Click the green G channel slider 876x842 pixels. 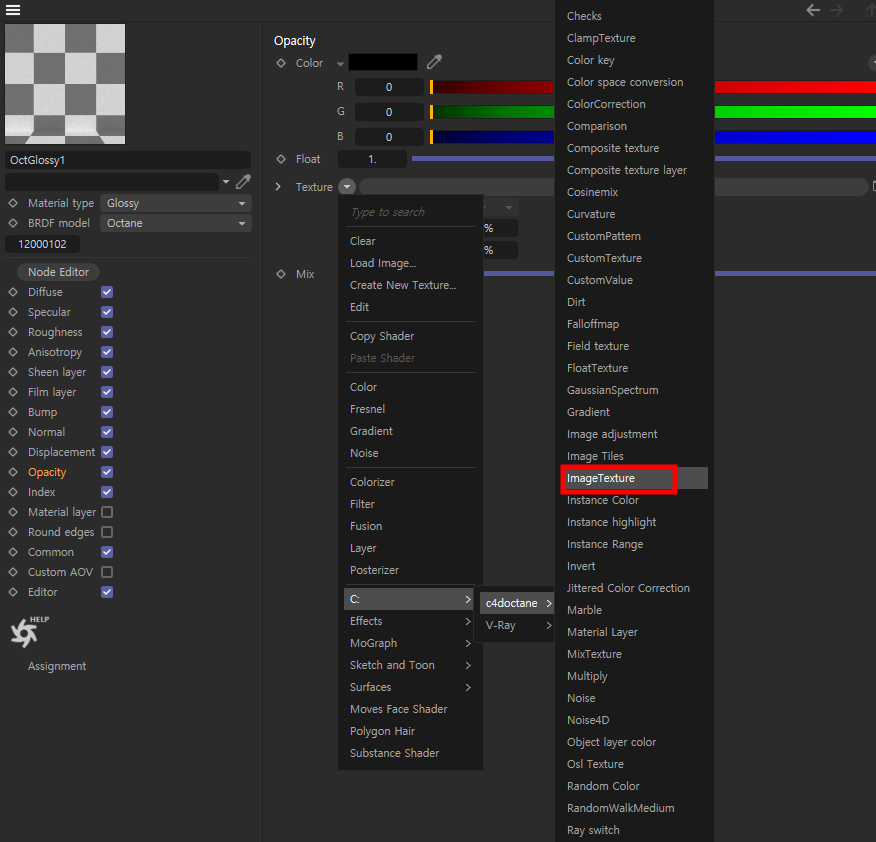tap(653, 112)
